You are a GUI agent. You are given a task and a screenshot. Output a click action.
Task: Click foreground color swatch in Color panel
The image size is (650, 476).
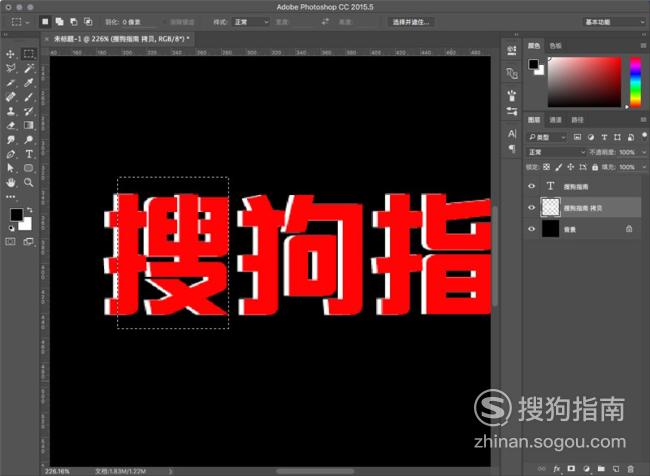pos(534,64)
